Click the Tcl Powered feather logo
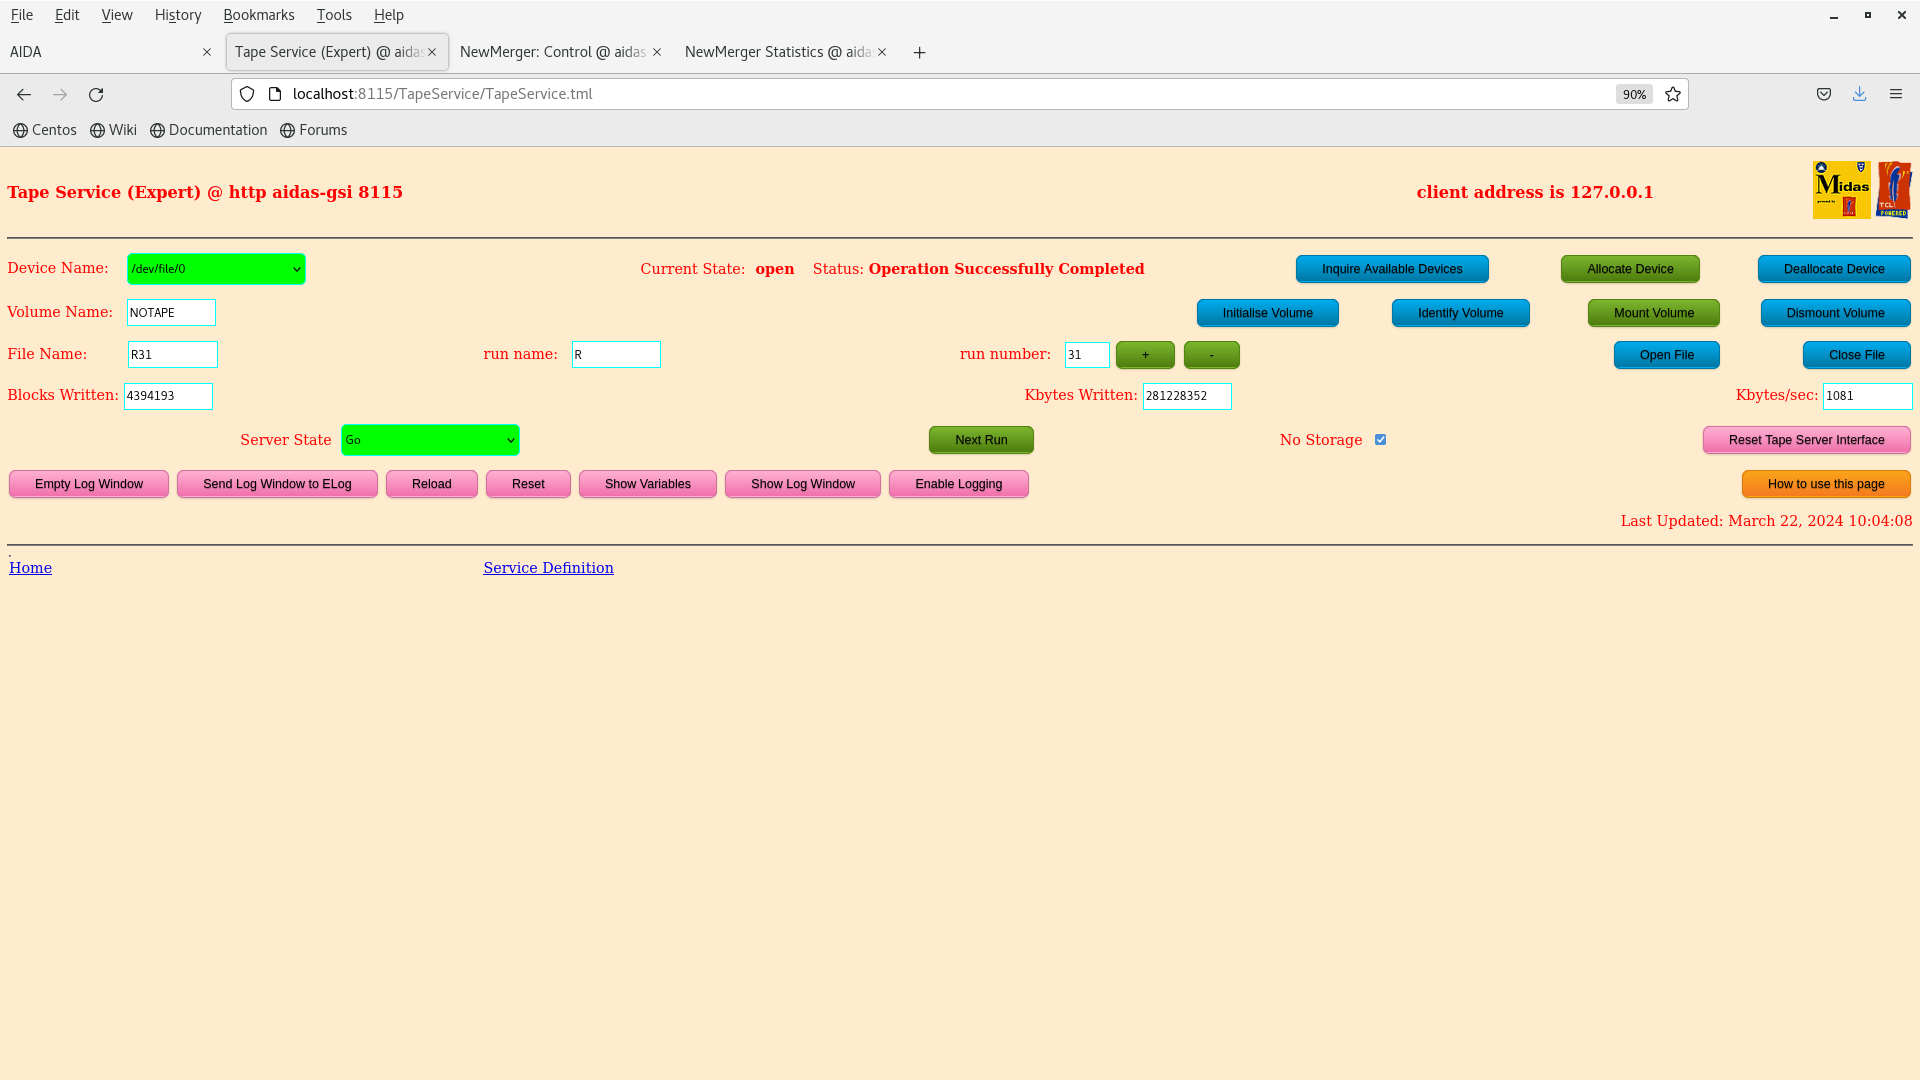Image resolution: width=1920 pixels, height=1080 pixels. [x=1894, y=189]
